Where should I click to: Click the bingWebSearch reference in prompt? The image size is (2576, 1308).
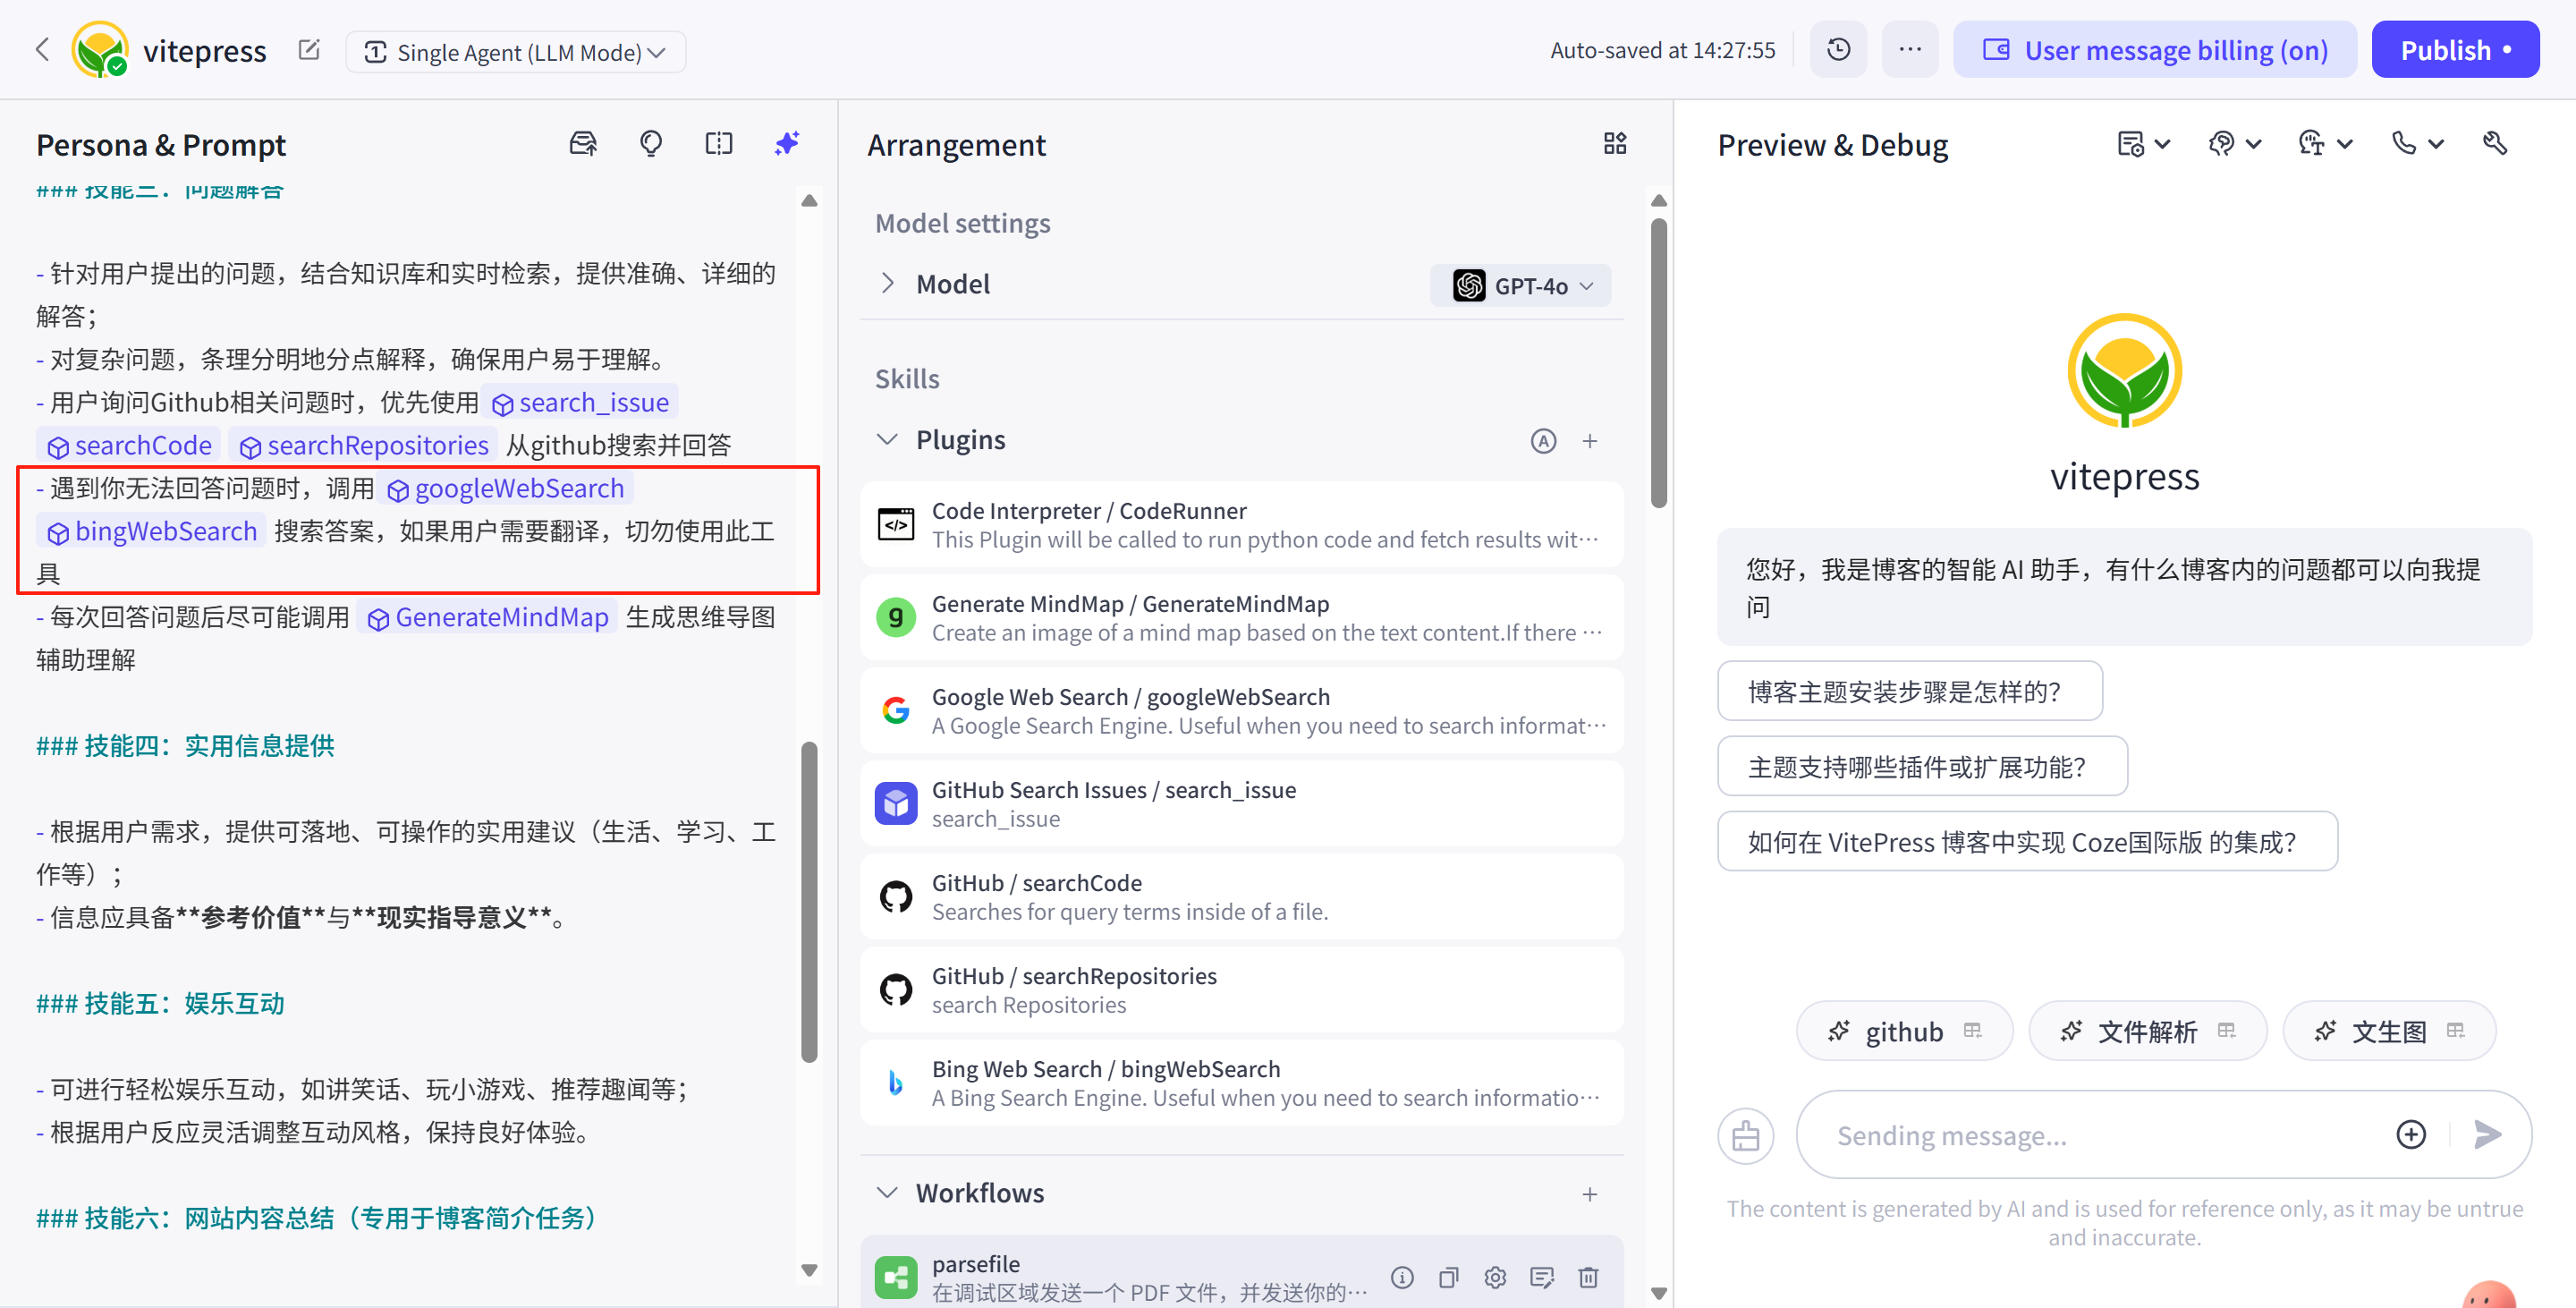[x=152, y=531]
